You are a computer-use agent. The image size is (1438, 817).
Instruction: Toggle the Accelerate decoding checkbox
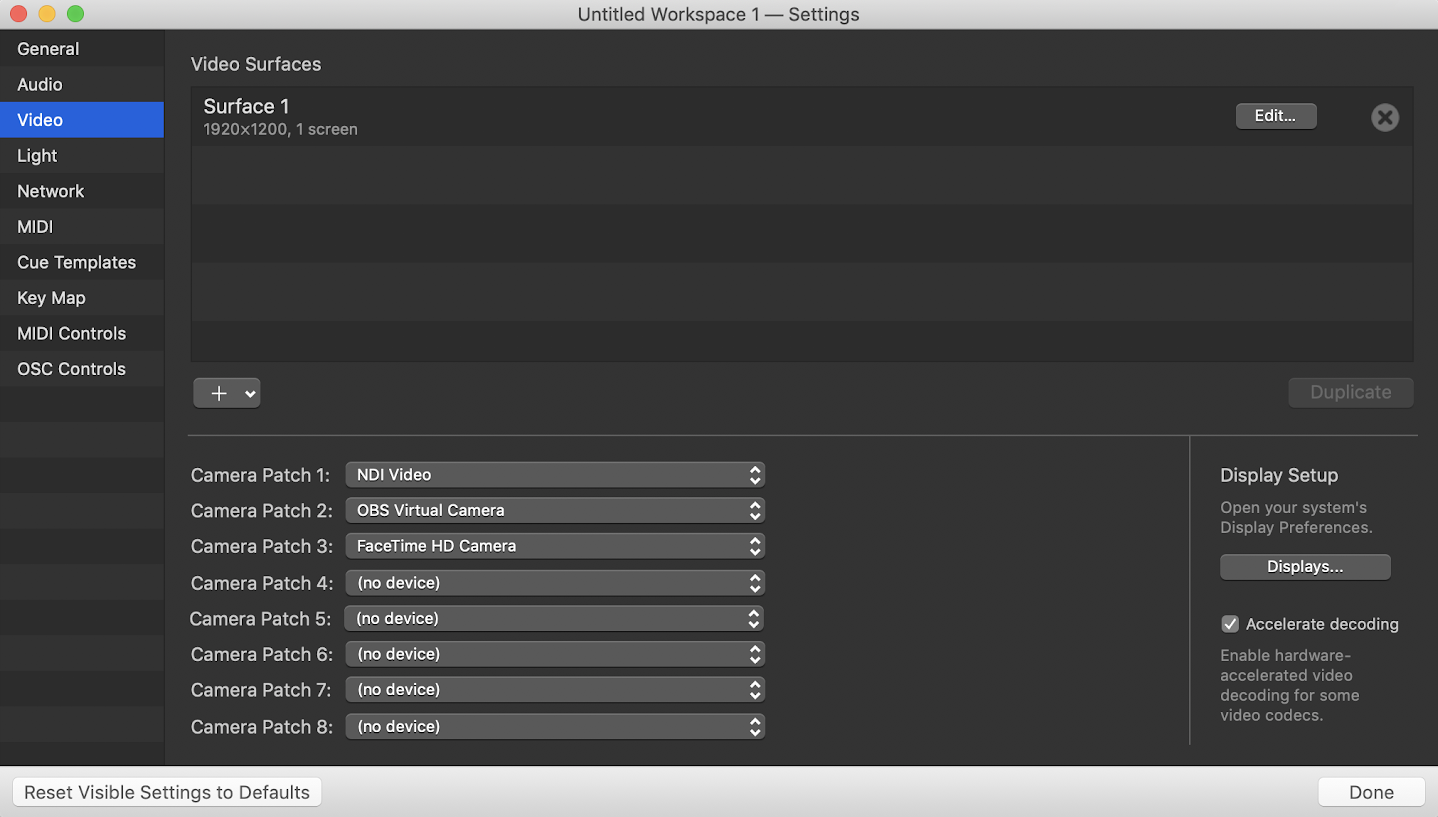pyautogui.click(x=1230, y=624)
